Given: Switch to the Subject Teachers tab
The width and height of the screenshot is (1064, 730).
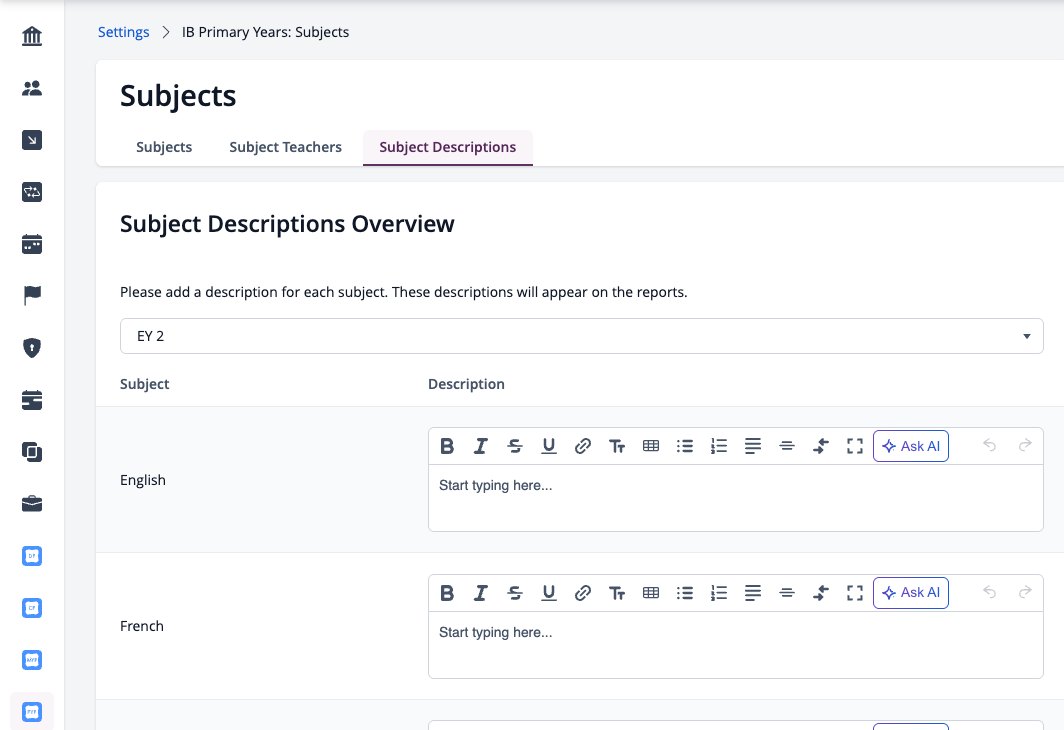Looking at the screenshot, I should (x=286, y=147).
